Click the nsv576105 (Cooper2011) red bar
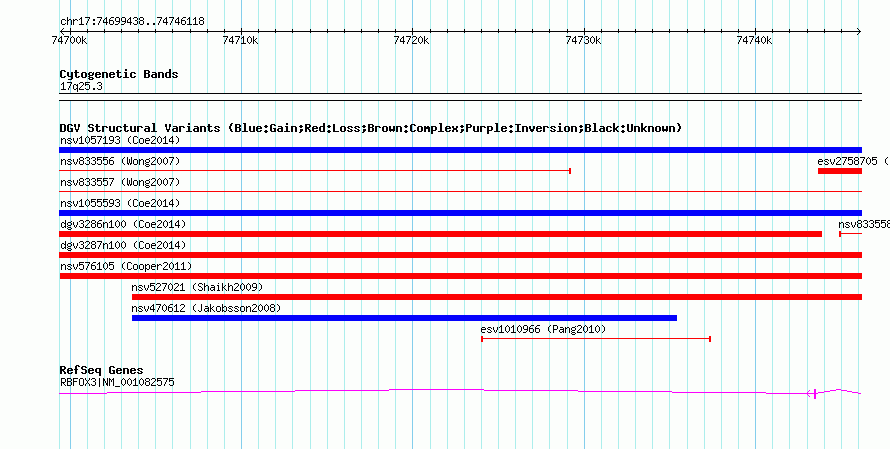This screenshot has height=449, width=890. pos(460,276)
